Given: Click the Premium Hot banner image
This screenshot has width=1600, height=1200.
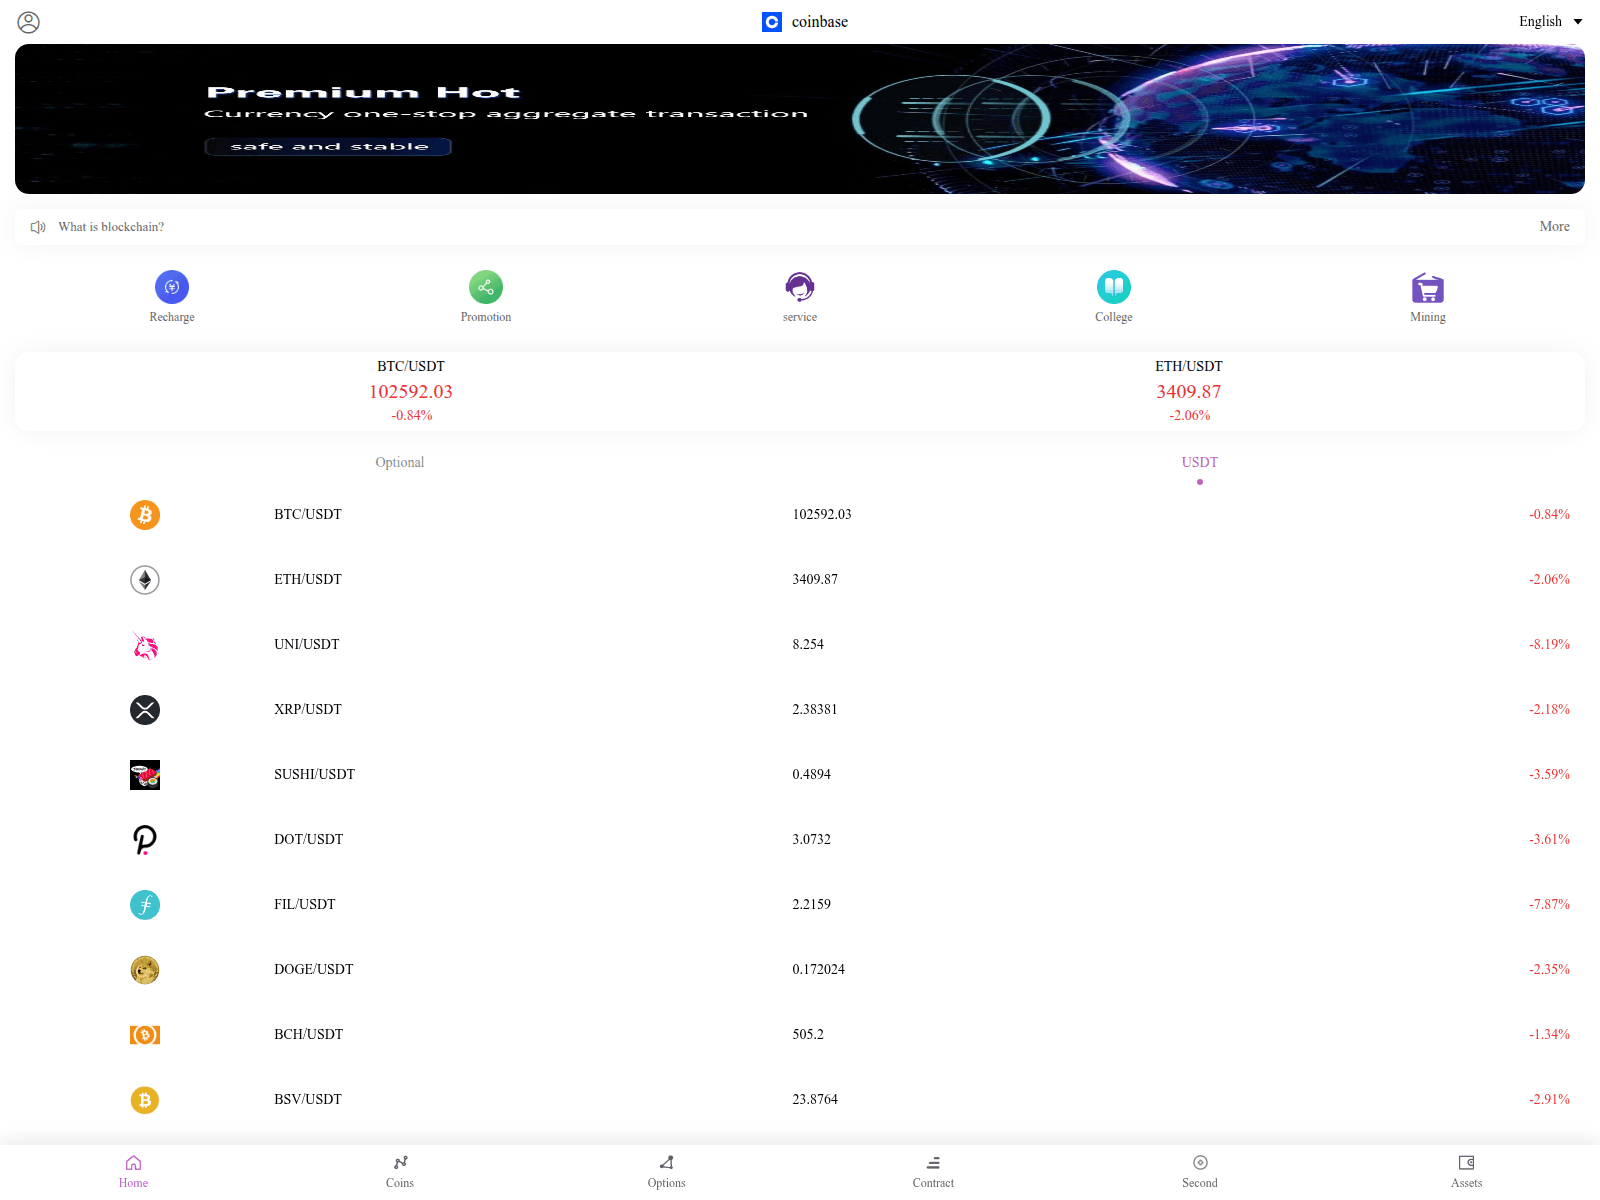Looking at the screenshot, I should coord(800,119).
